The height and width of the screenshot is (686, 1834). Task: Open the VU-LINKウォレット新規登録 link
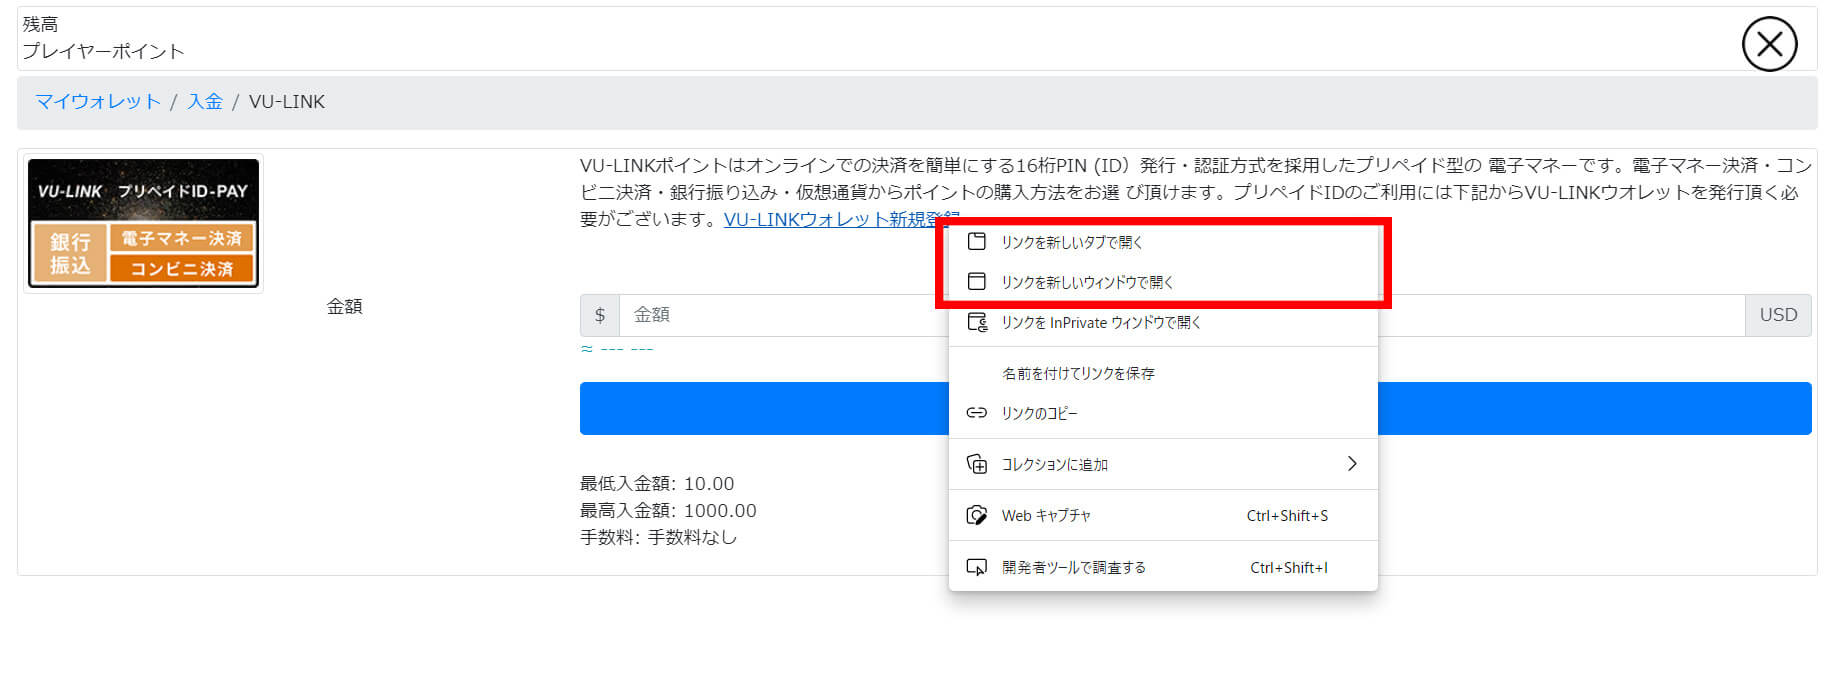pyautogui.click(x=841, y=219)
